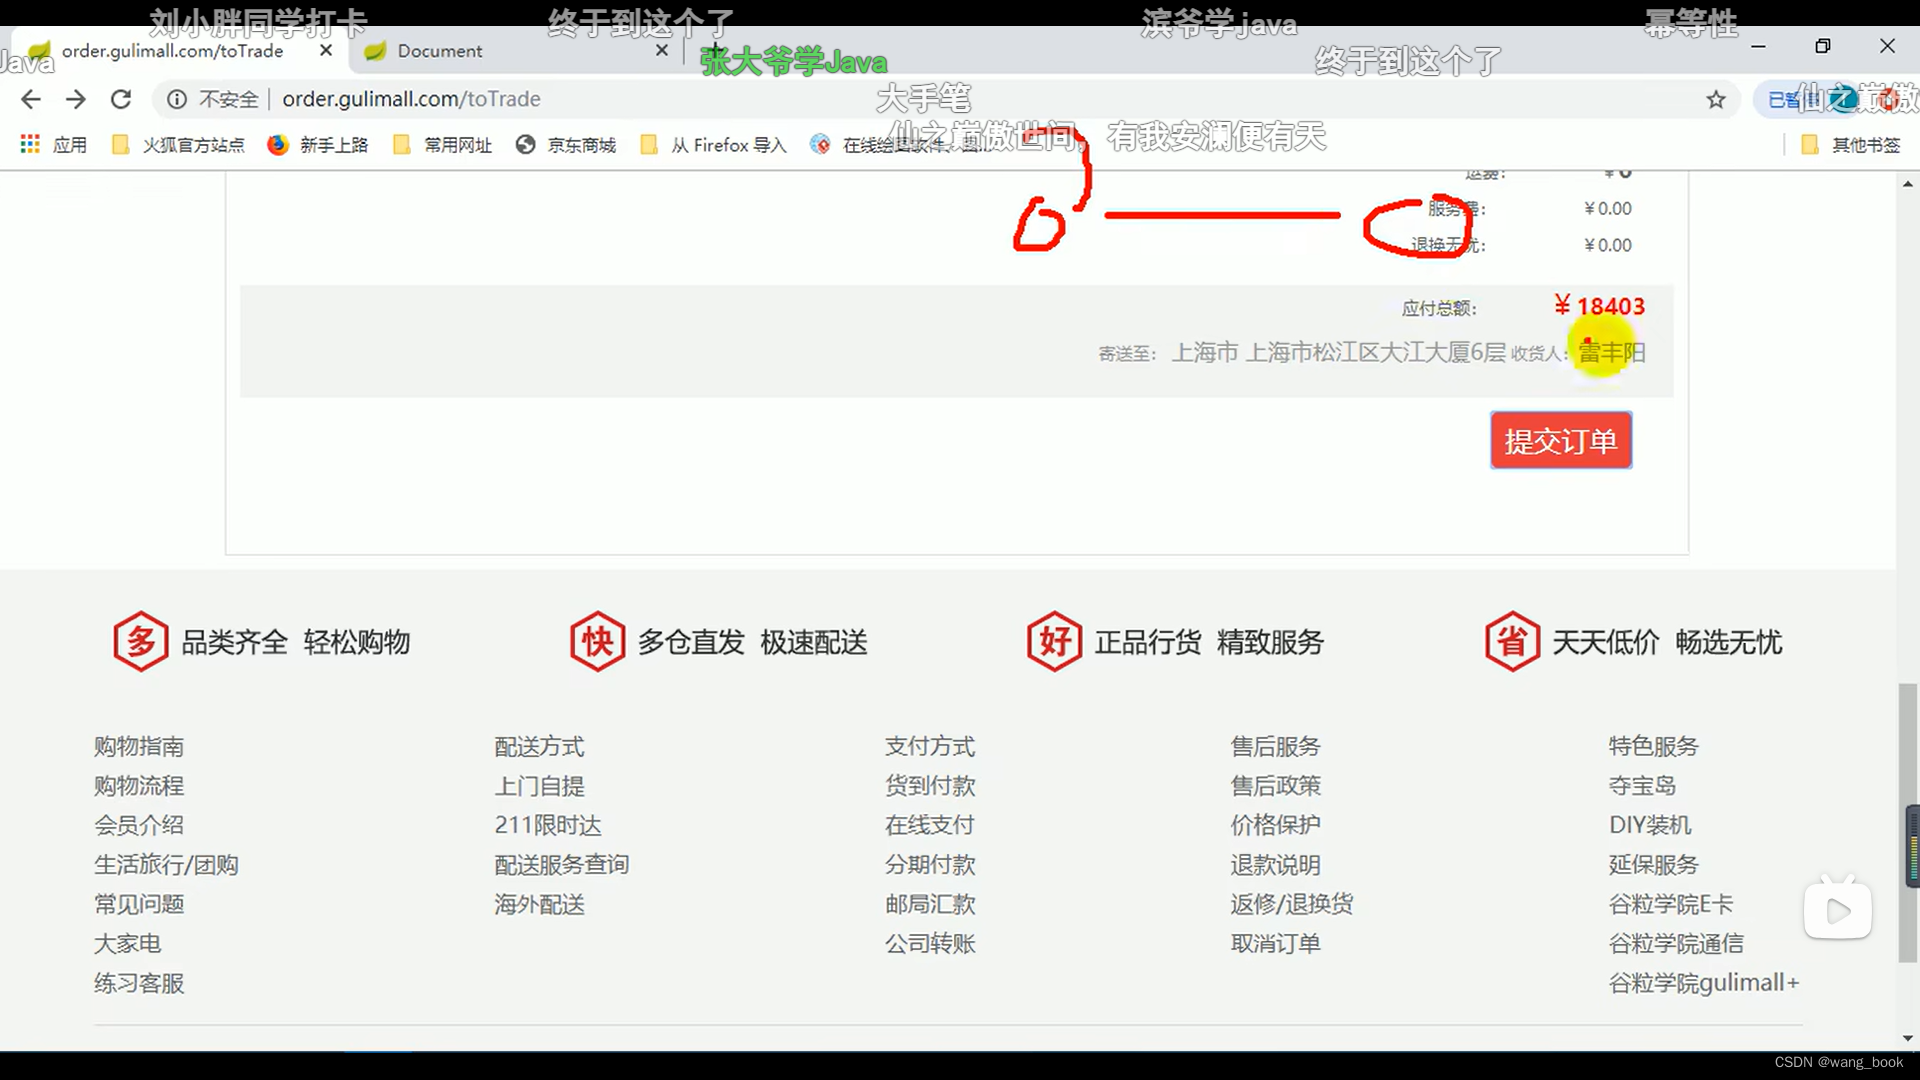Click the bilibili play overlay icon

pos(1838,910)
